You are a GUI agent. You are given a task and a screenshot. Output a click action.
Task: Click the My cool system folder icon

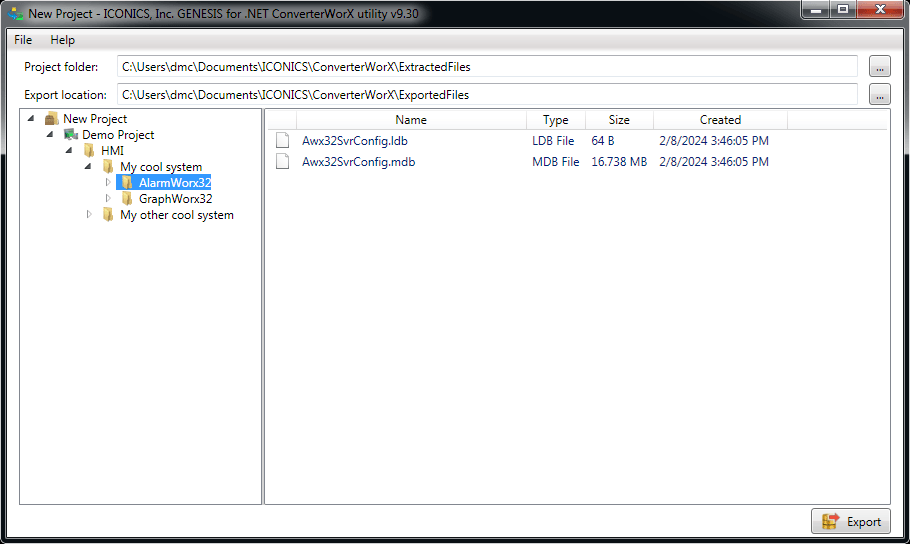click(x=108, y=167)
